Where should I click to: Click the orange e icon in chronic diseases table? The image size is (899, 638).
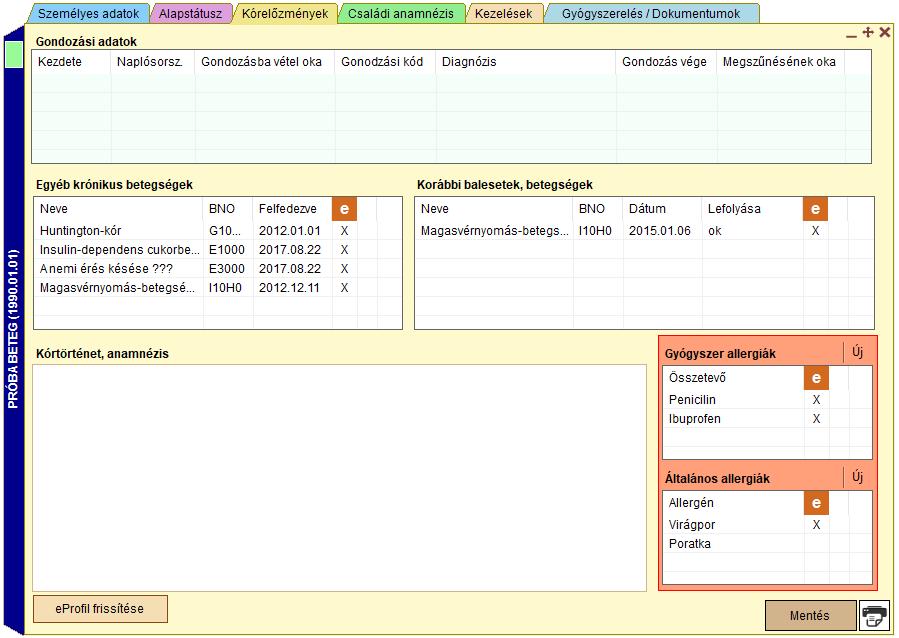344,209
